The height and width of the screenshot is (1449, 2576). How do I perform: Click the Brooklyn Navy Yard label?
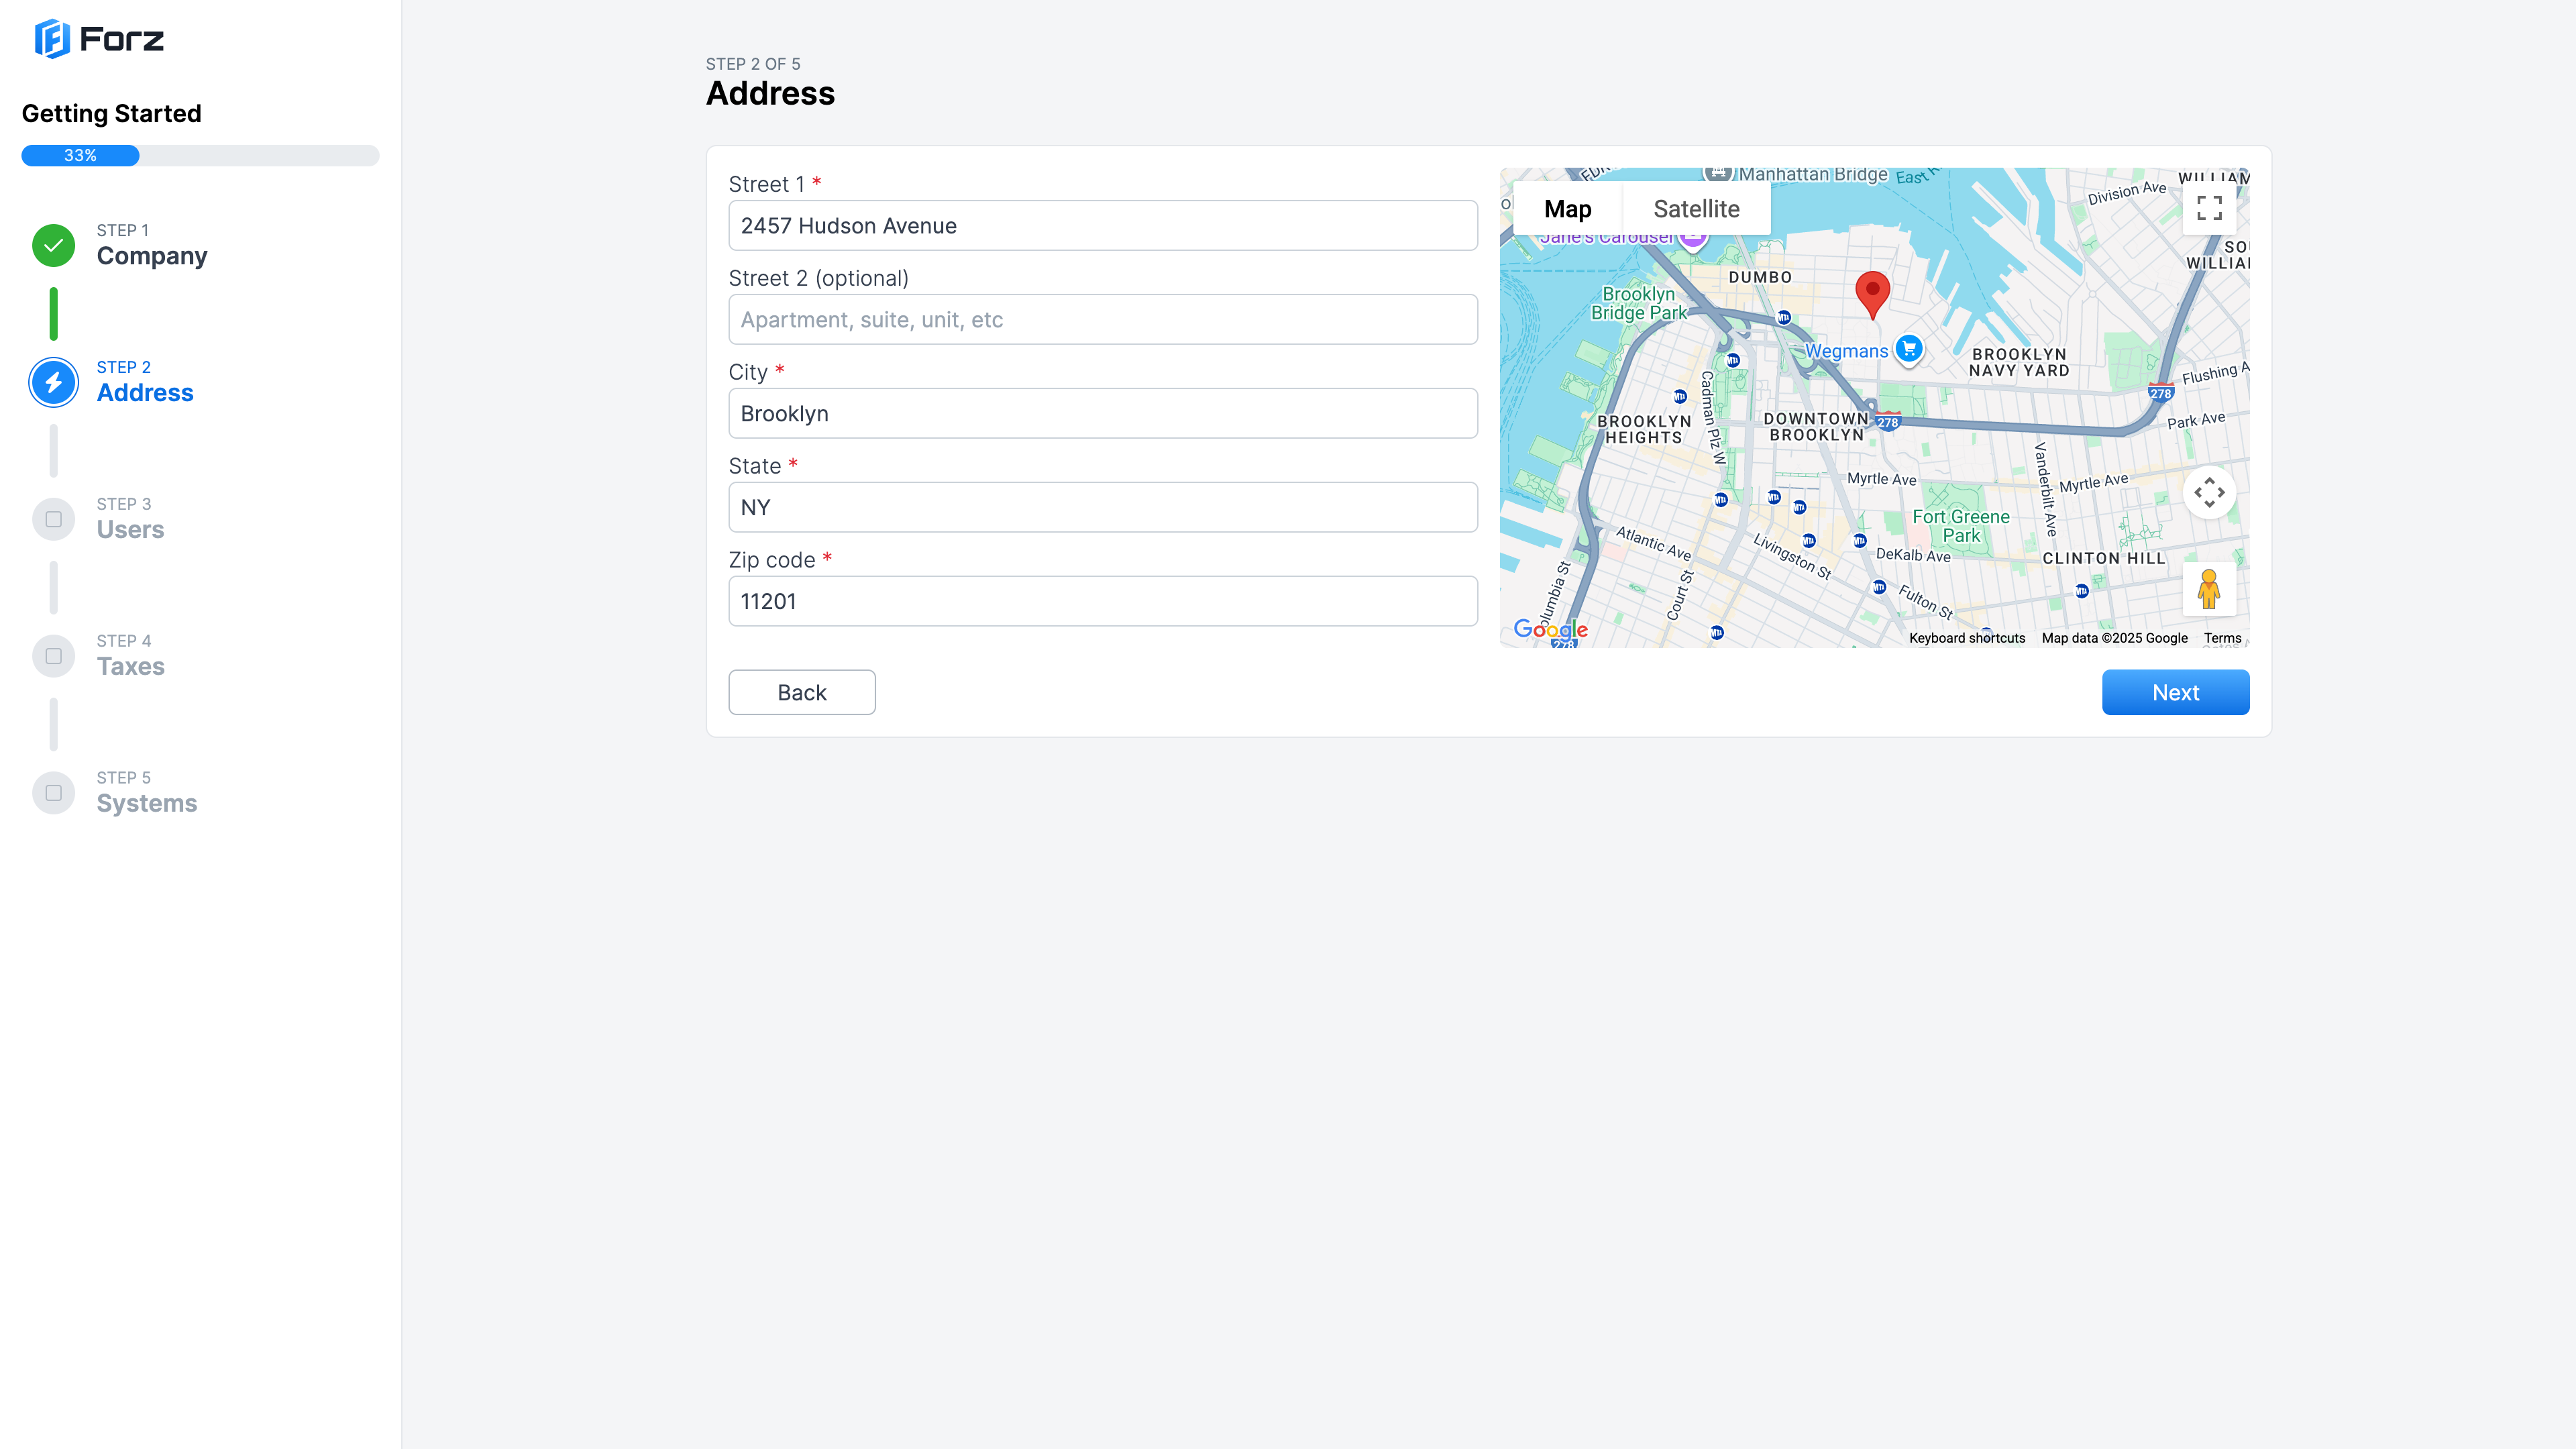click(2018, 362)
